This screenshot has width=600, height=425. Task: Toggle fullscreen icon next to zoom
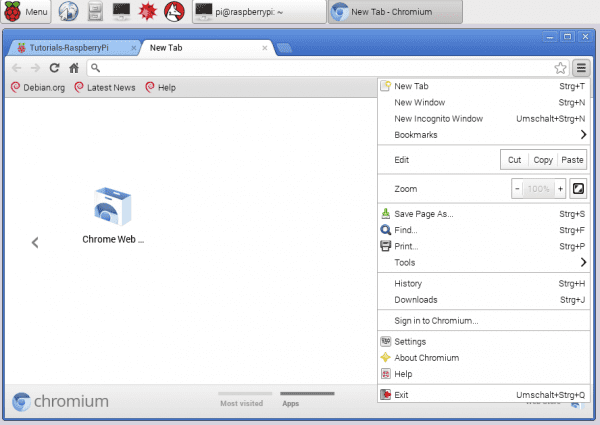click(x=578, y=188)
